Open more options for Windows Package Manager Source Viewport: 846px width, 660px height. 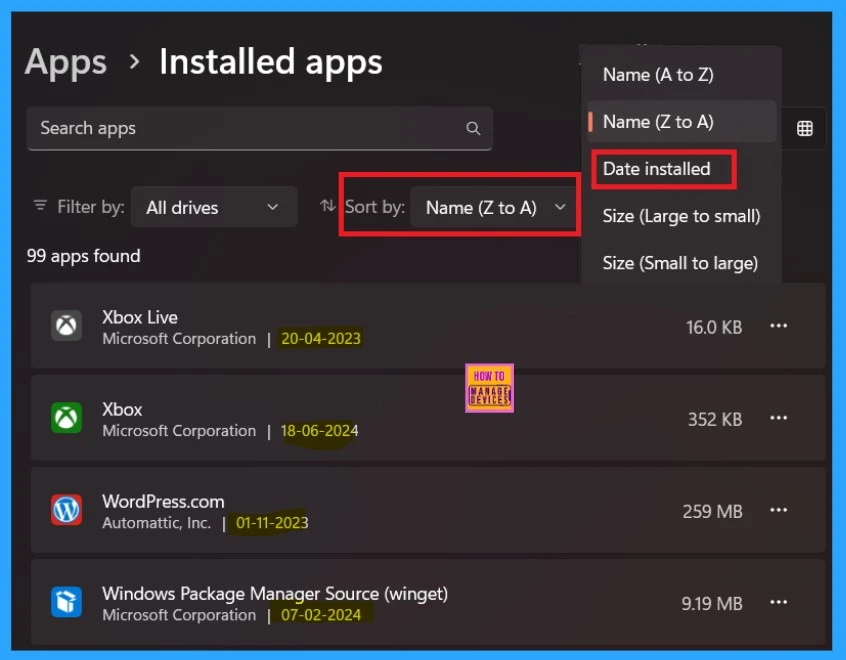pyautogui.click(x=779, y=602)
